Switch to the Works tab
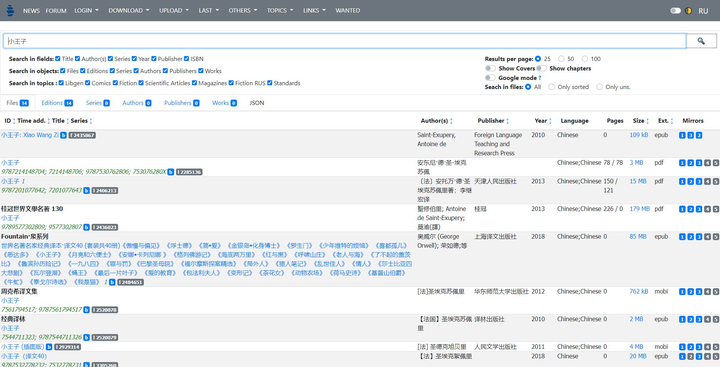The width and height of the screenshot is (720, 367). coord(225,103)
